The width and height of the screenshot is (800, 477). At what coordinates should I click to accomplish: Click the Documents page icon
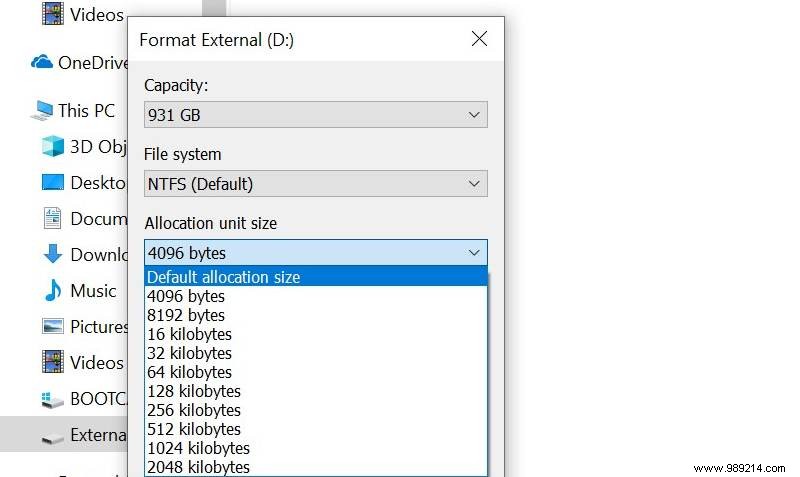(53, 218)
